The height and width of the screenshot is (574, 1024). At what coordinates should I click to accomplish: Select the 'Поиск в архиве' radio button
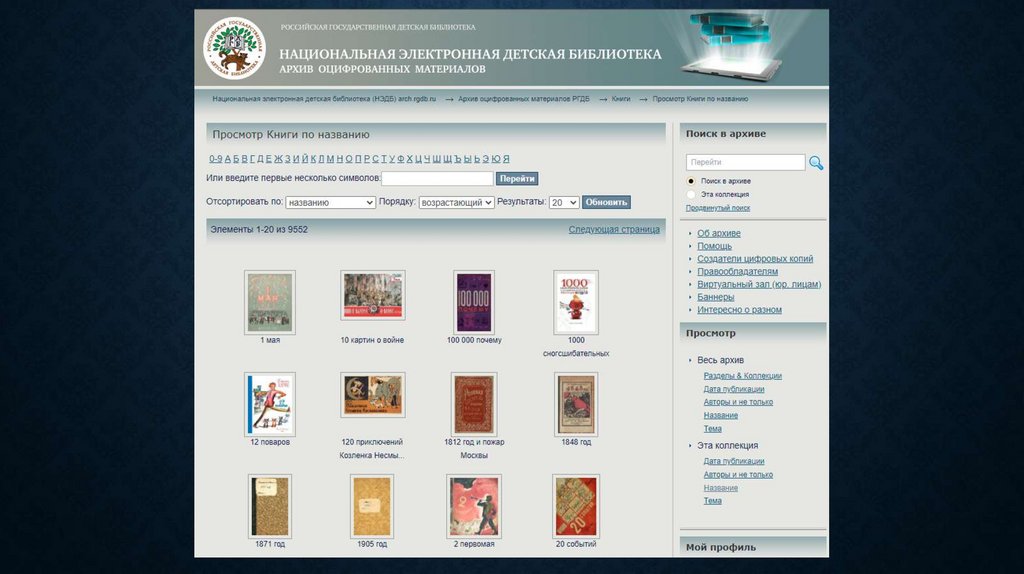pos(691,181)
